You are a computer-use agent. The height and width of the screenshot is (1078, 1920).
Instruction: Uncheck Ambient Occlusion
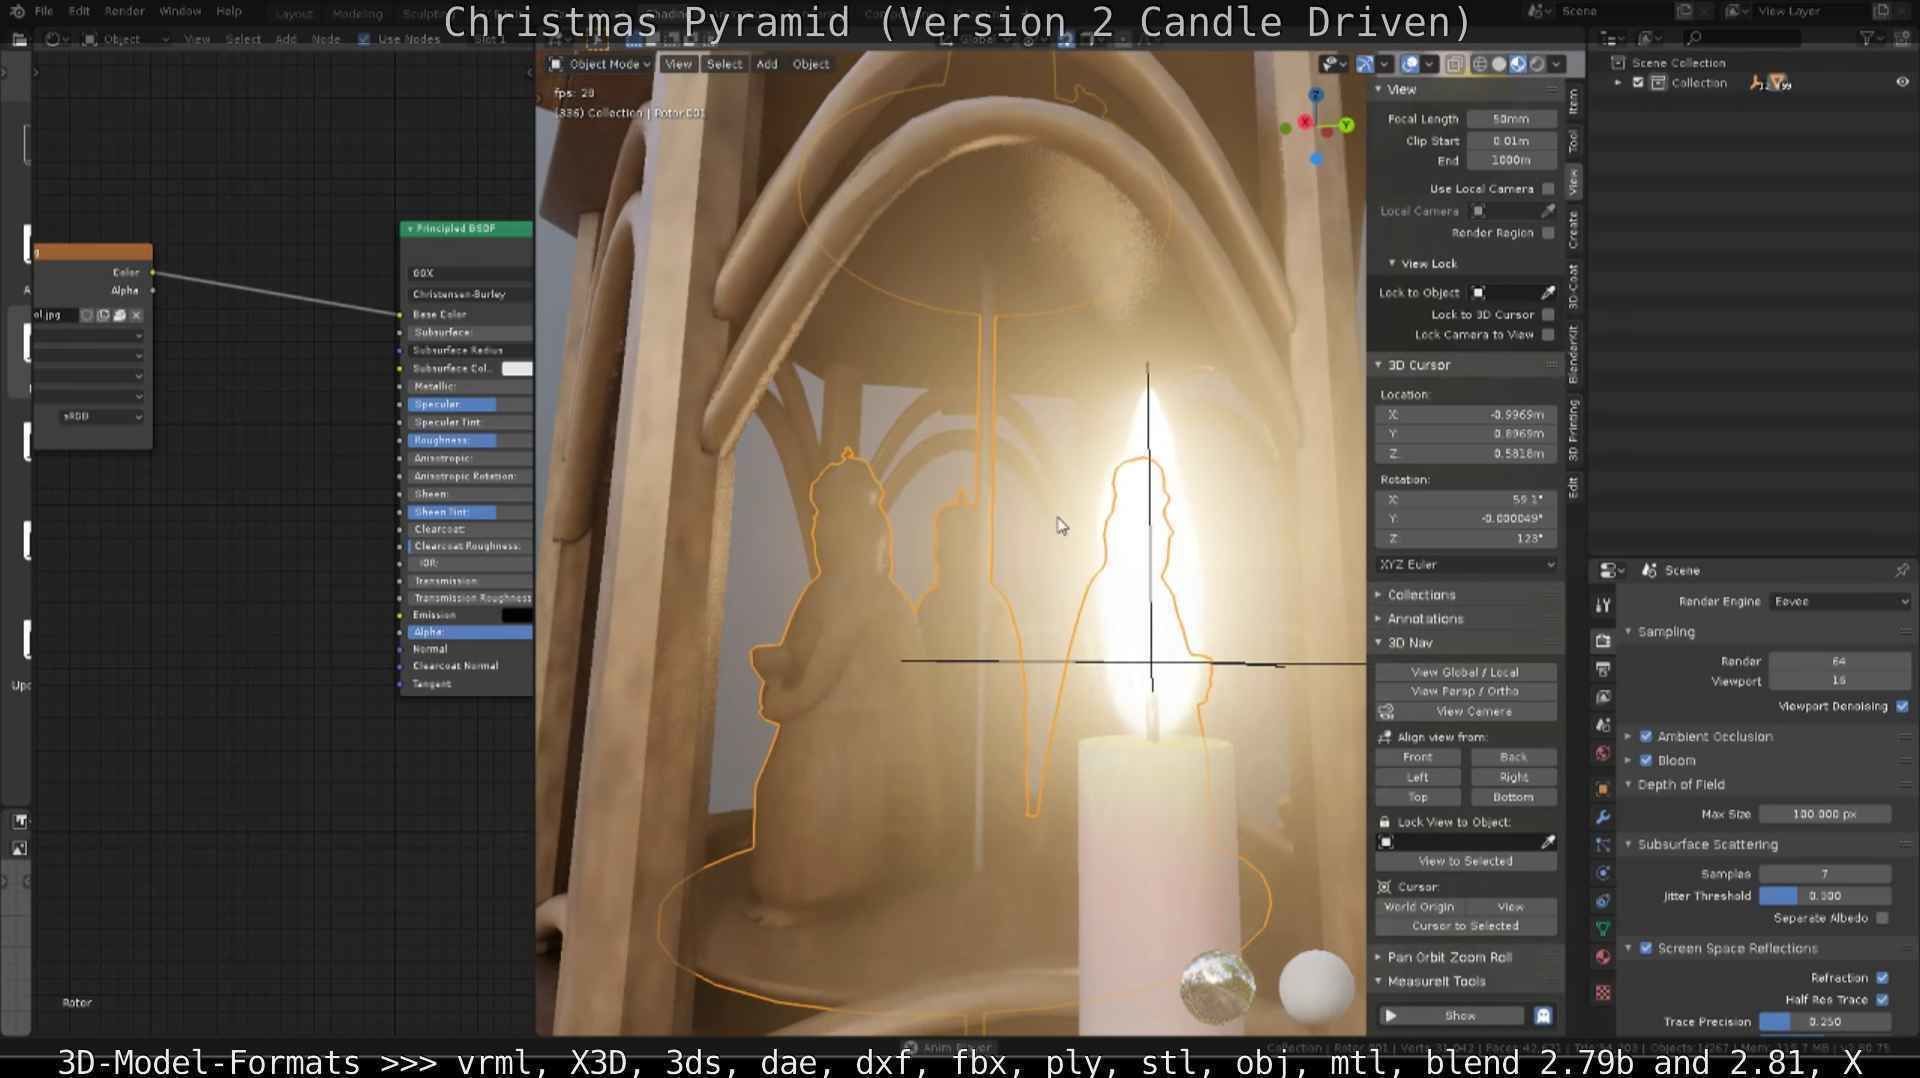(1646, 736)
